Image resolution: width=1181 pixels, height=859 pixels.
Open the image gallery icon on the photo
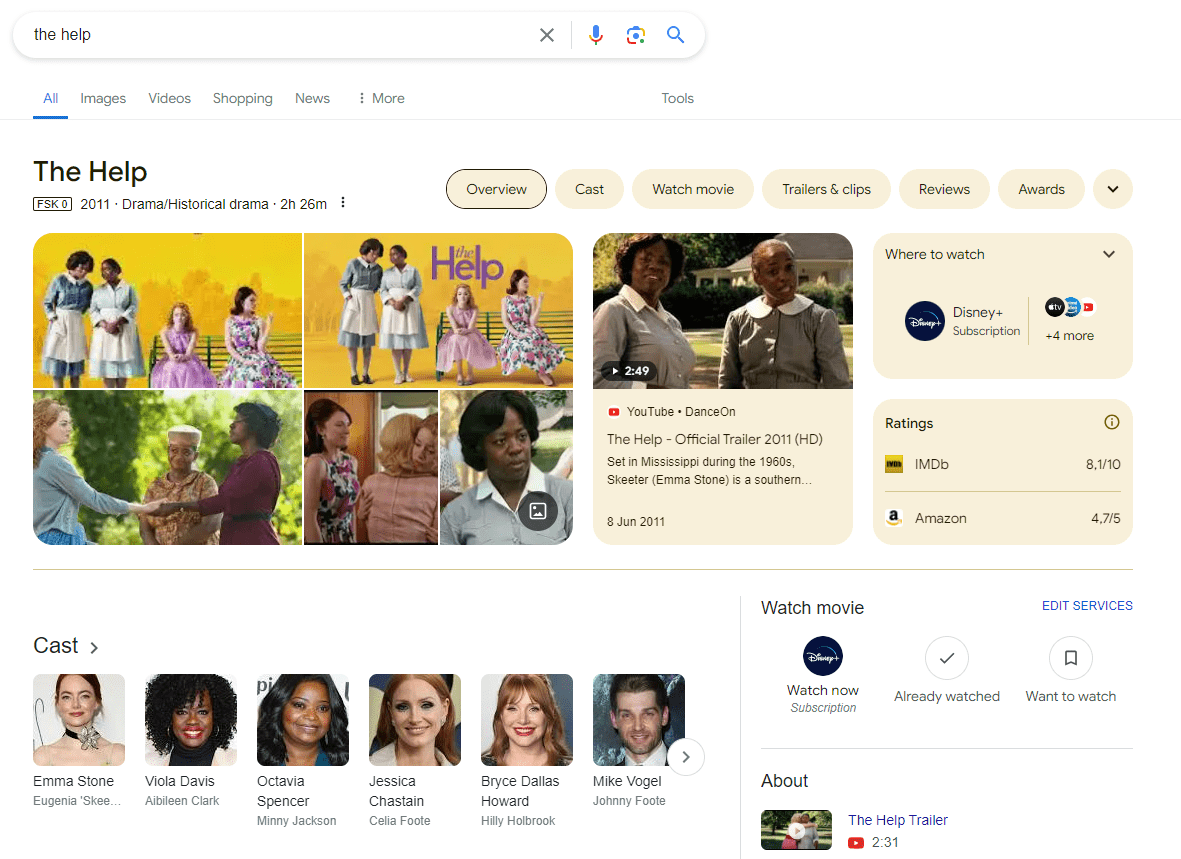pos(538,511)
